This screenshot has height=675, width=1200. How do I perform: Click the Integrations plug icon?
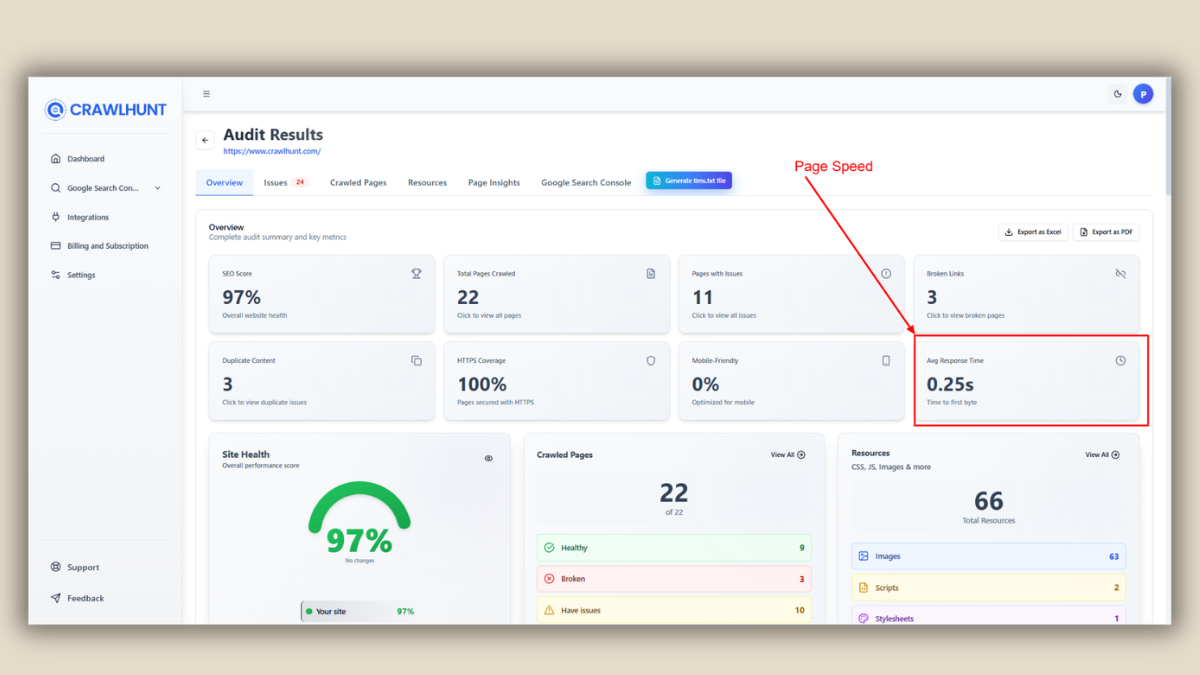[x=56, y=217]
